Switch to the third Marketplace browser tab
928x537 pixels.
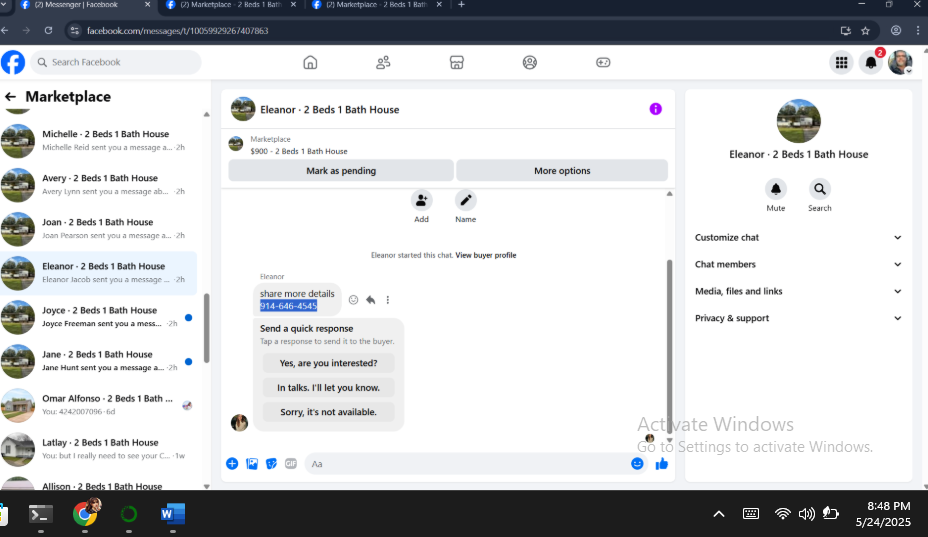(377, 5)
